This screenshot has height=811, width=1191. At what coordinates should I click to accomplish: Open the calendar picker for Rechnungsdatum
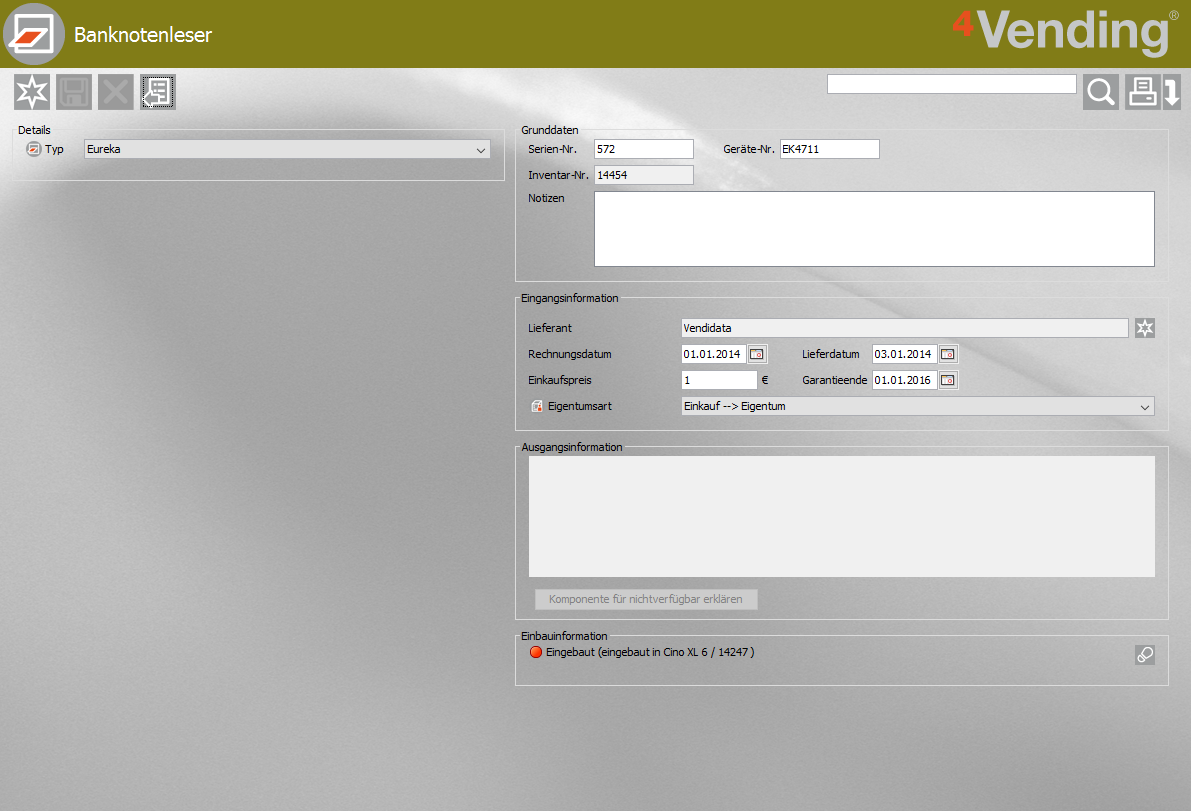[757, 354]
